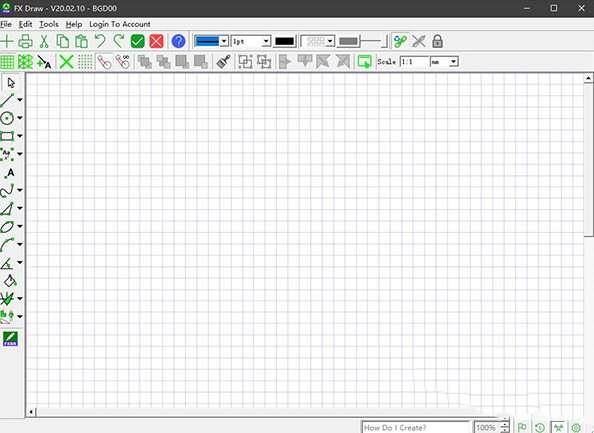Open the fill pattern dropdown
This screenshot has width=594, height=433.
(x=330, y=41)
